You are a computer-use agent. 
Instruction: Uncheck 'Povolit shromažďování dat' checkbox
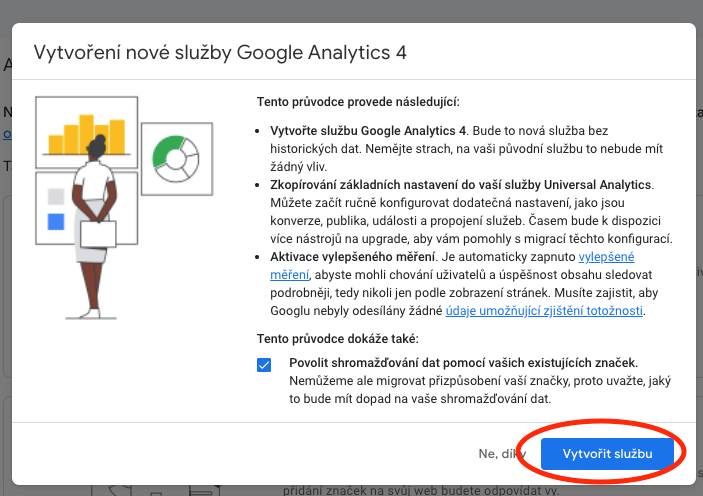264,365
